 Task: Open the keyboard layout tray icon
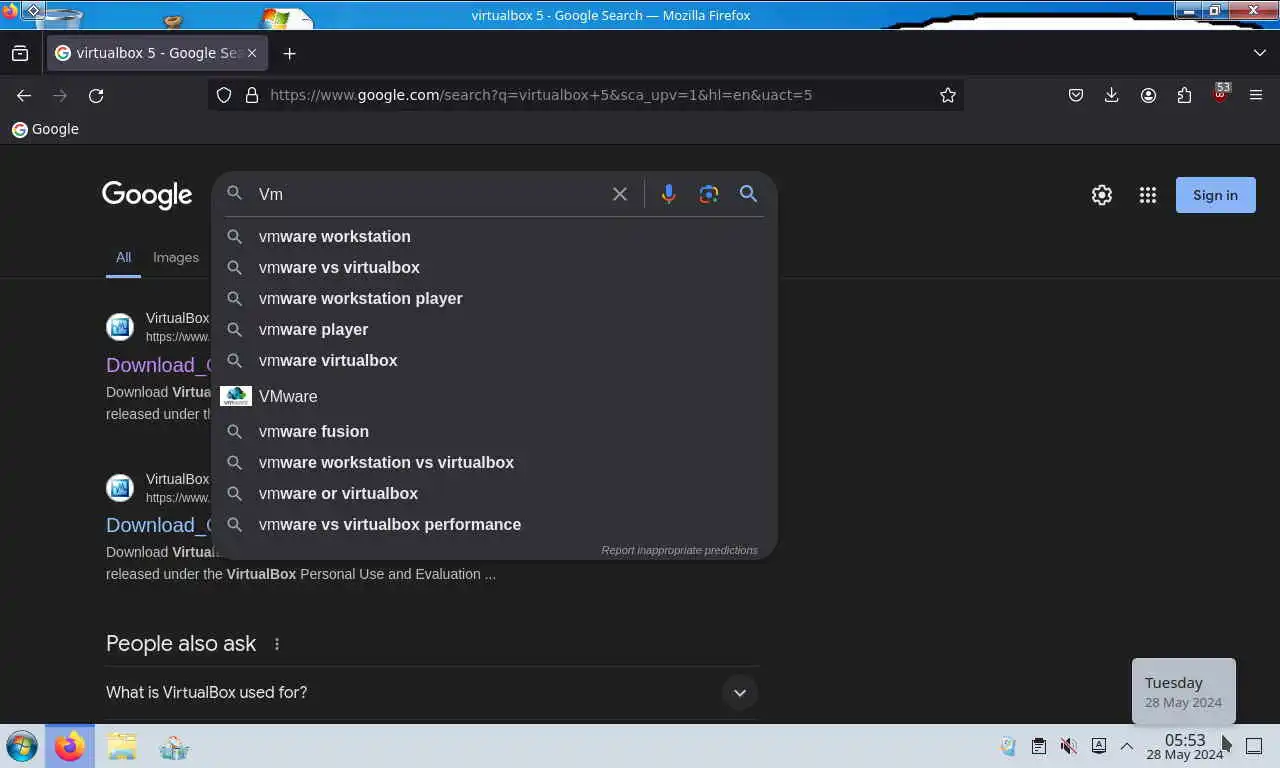[x=1098, y=746]
